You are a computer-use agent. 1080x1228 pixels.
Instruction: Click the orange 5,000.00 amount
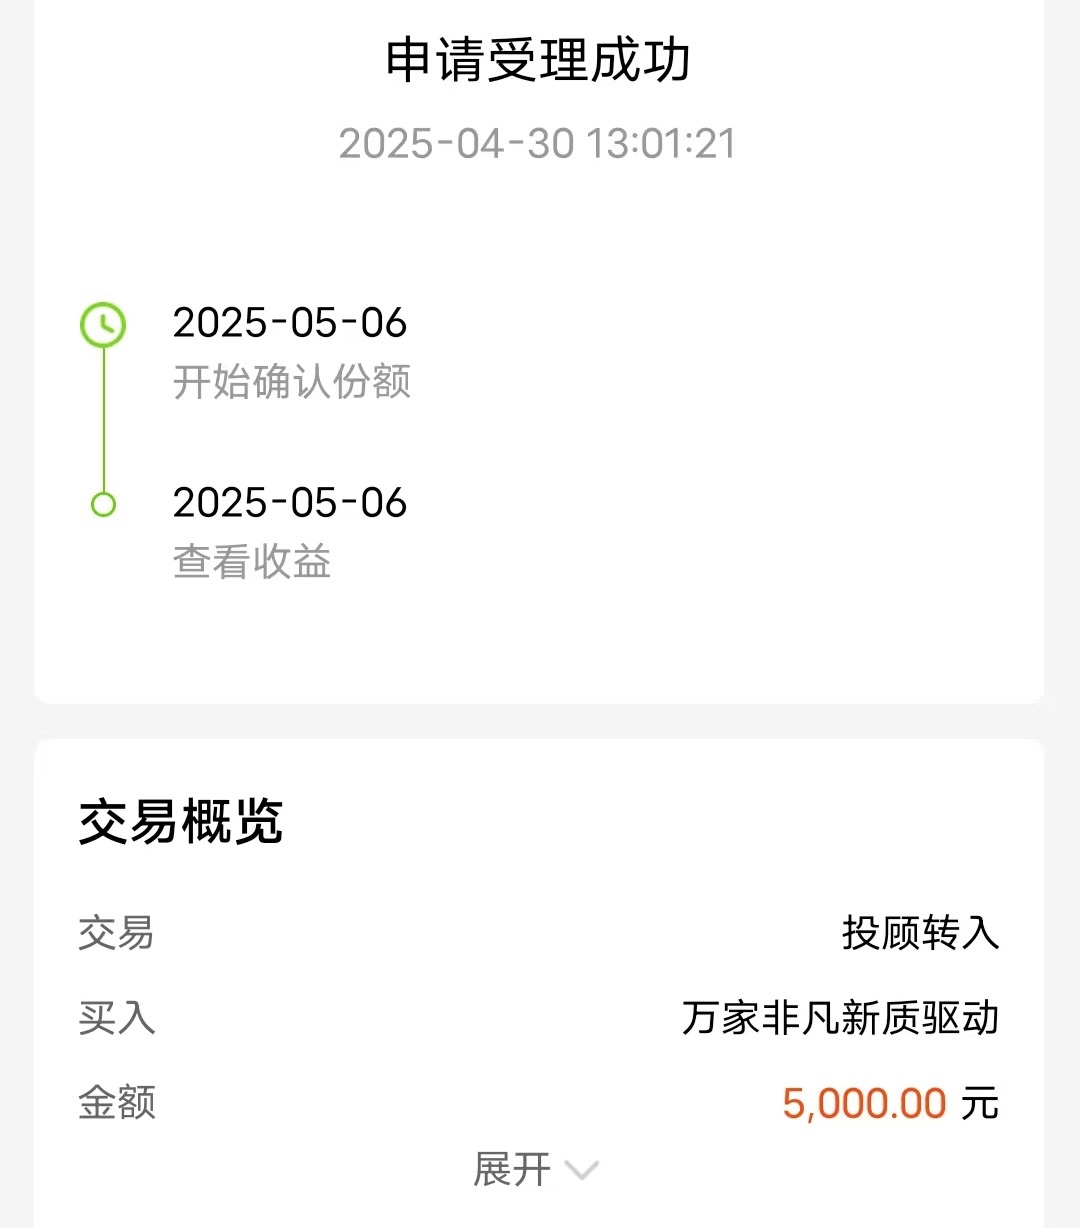[x=864, y=1104]
